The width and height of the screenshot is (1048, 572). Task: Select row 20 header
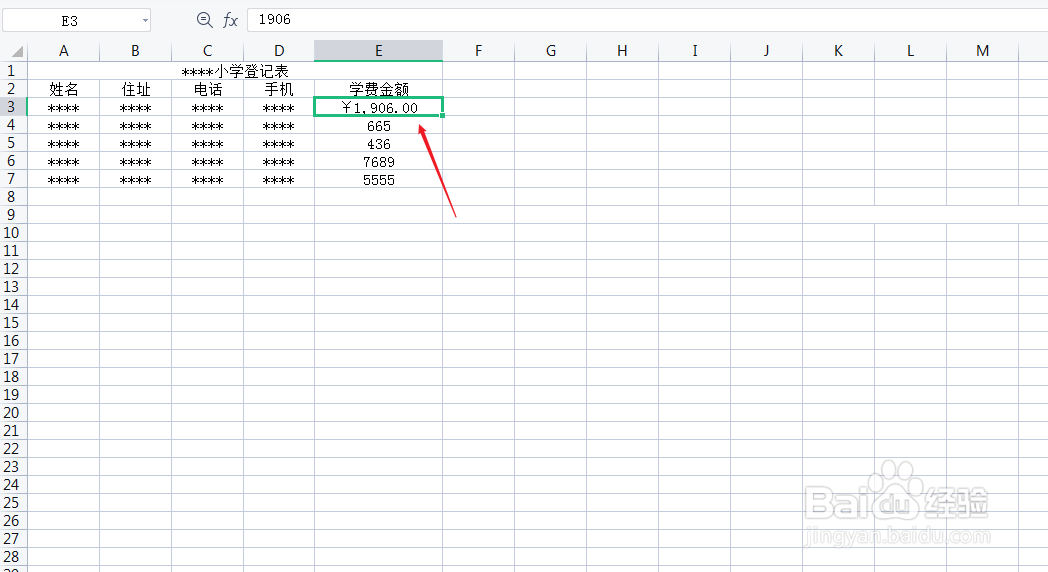coord(11,413)
